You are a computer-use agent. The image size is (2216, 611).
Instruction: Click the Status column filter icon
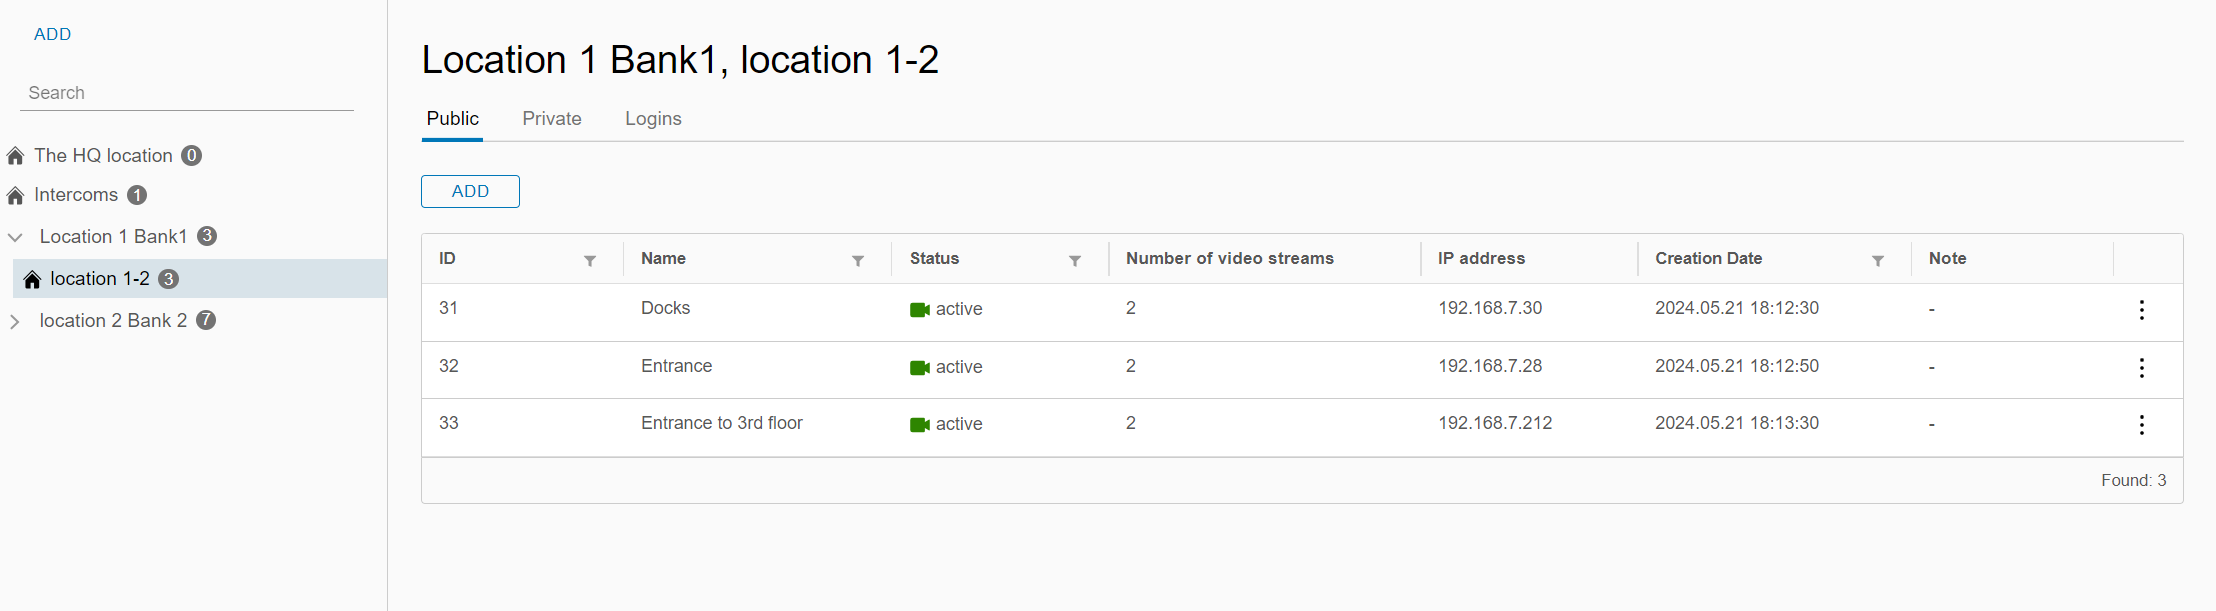[1075, 261]
